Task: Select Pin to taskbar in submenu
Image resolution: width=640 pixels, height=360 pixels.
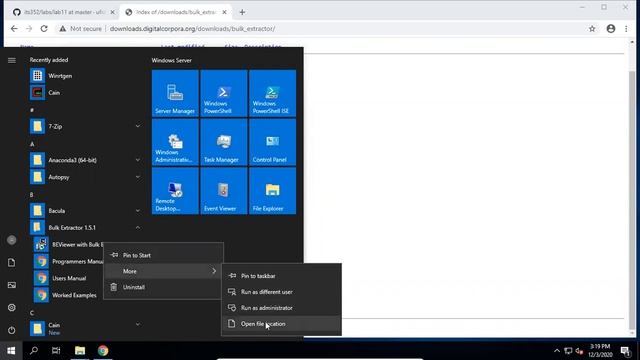Action: 282,276
